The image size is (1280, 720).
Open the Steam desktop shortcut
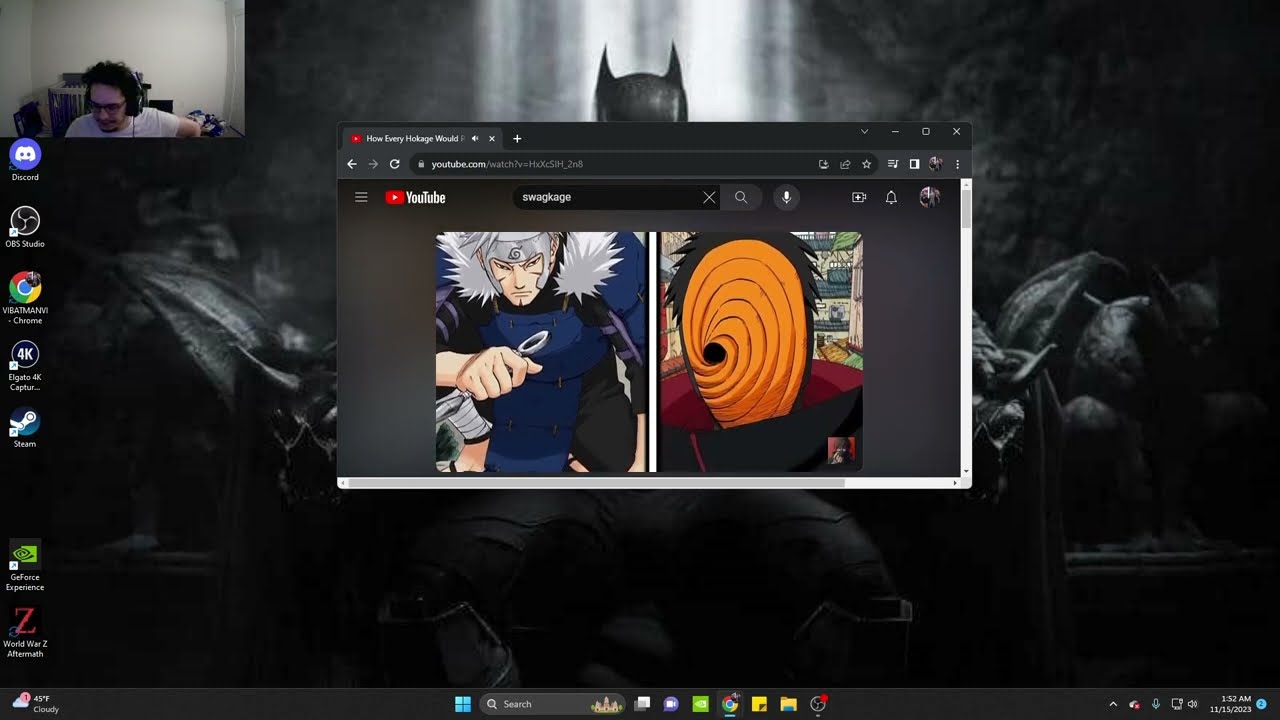tap(25, 428)
